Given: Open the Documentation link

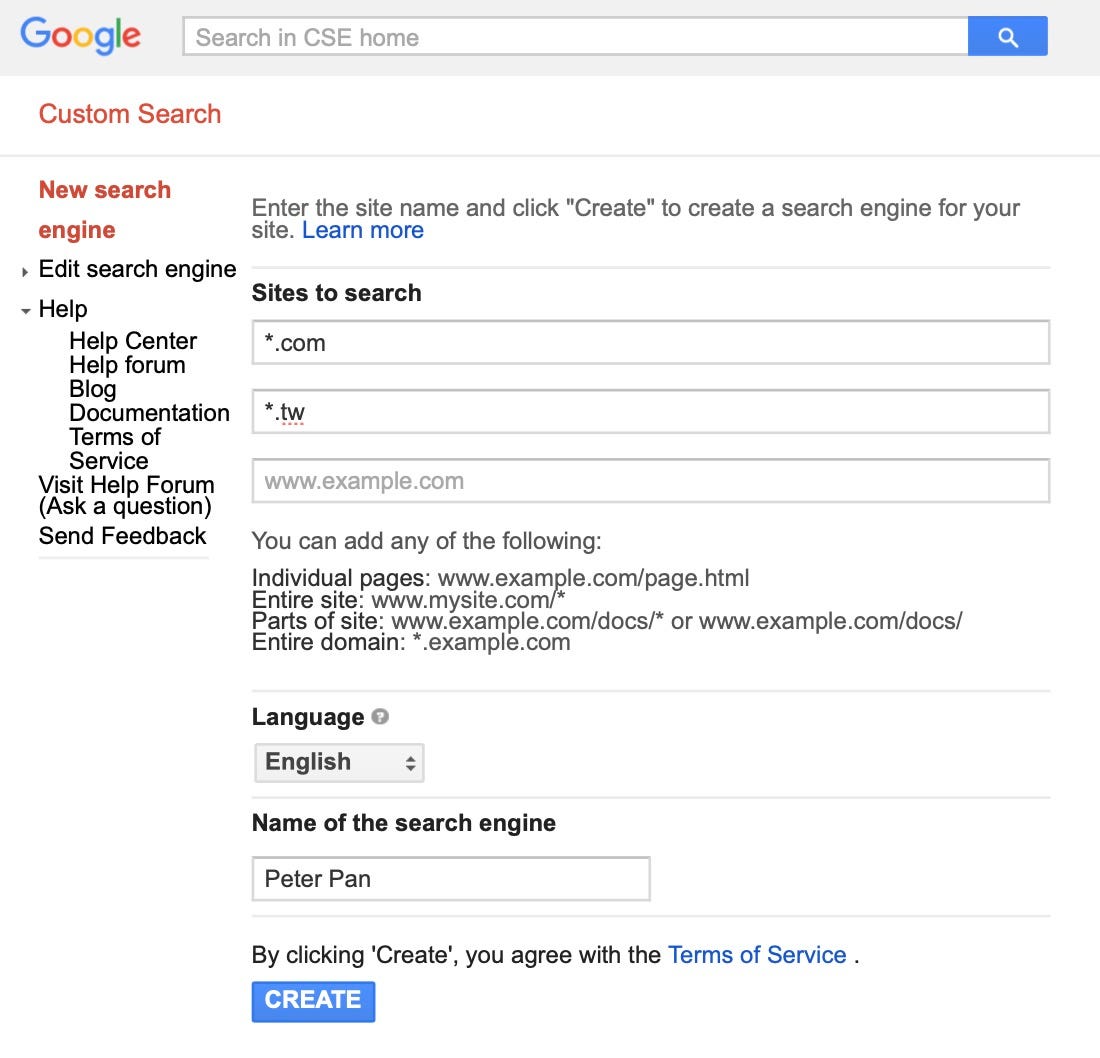Looking at the screenshot, I should [x=149, y=413].
